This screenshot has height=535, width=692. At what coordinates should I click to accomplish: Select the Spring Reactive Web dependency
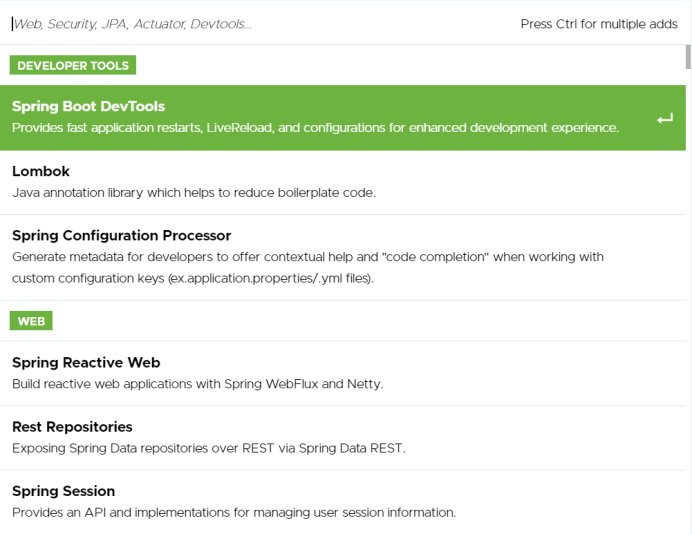coord(343,373)
